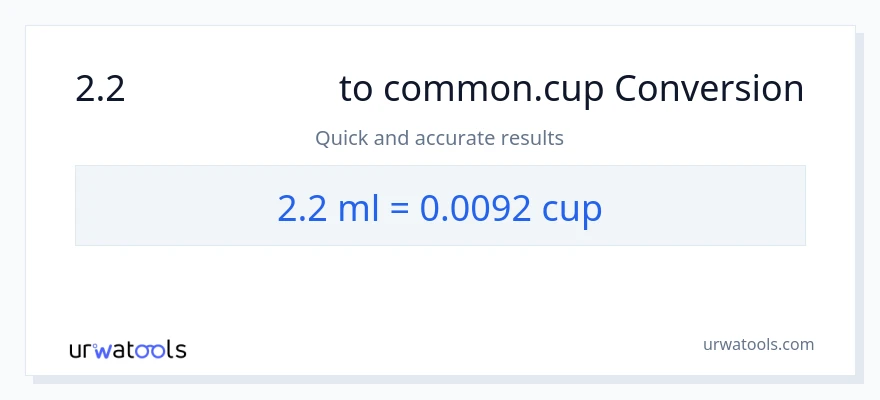Click the "ml" unit in the result

tap(348, 208)
